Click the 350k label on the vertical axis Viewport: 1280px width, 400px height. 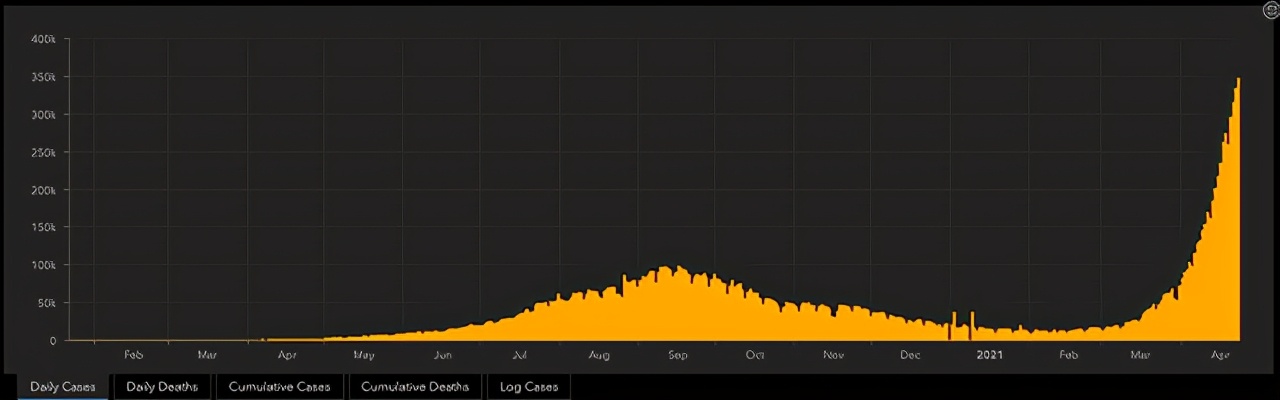click(x=43, y=77)
